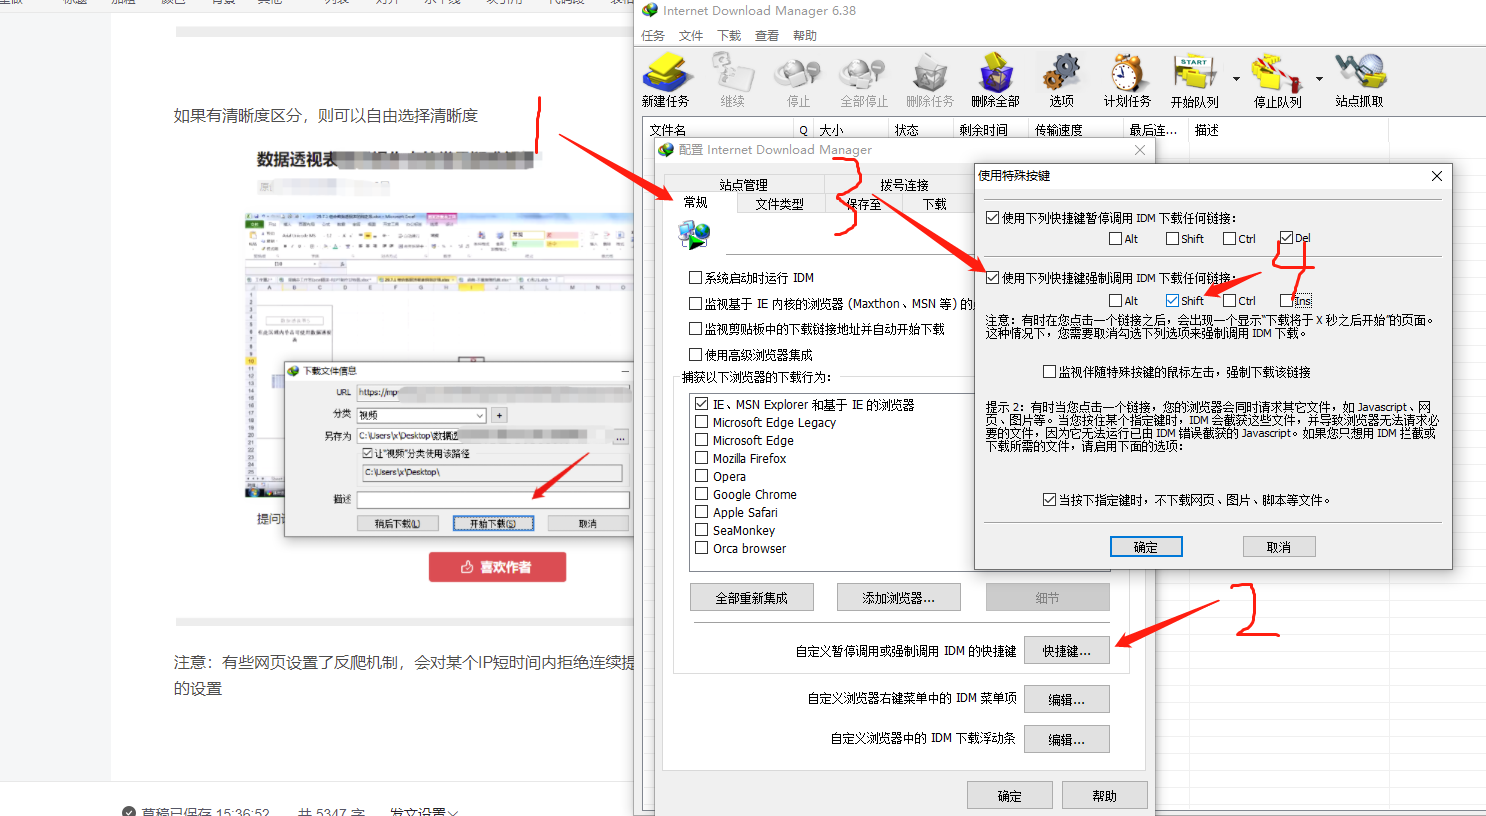Switch to the 下载 tab in the config dialog
This screenshot has height=816, width=1486.
tap(935, 204)
